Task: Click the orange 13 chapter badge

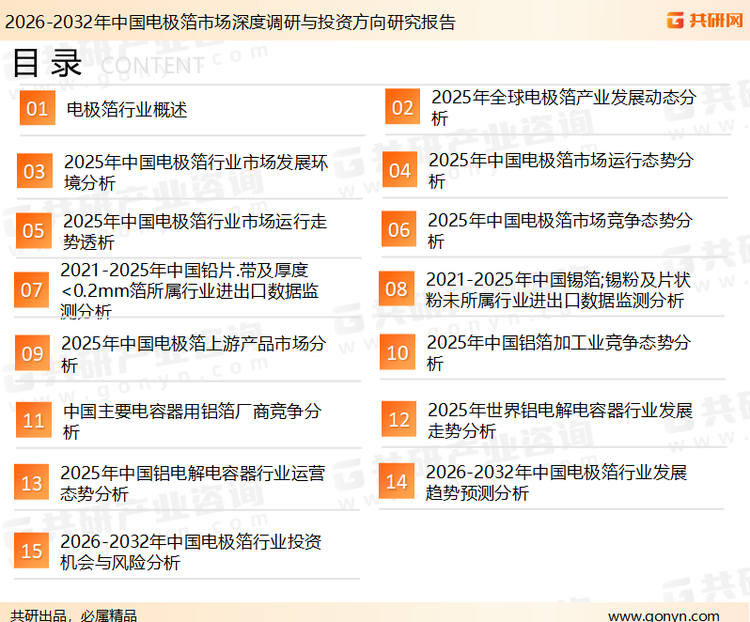Action: click(x=32, y=482)
